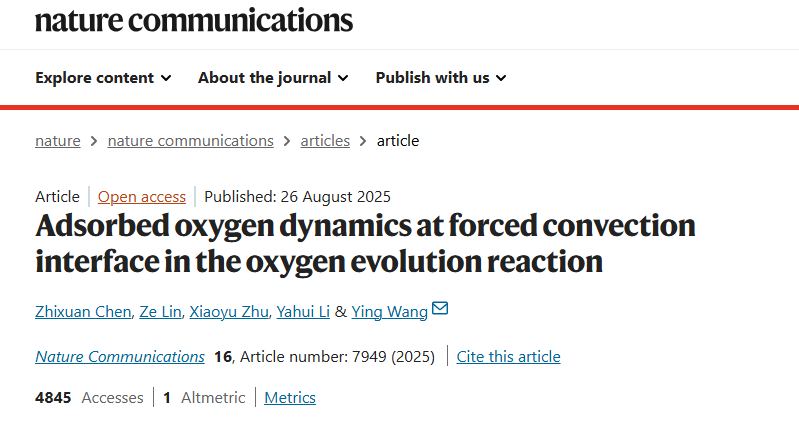Click the chevron after the nature breadcrumb
This screenshot has height=438, width=799.
(x=94, y=141)
